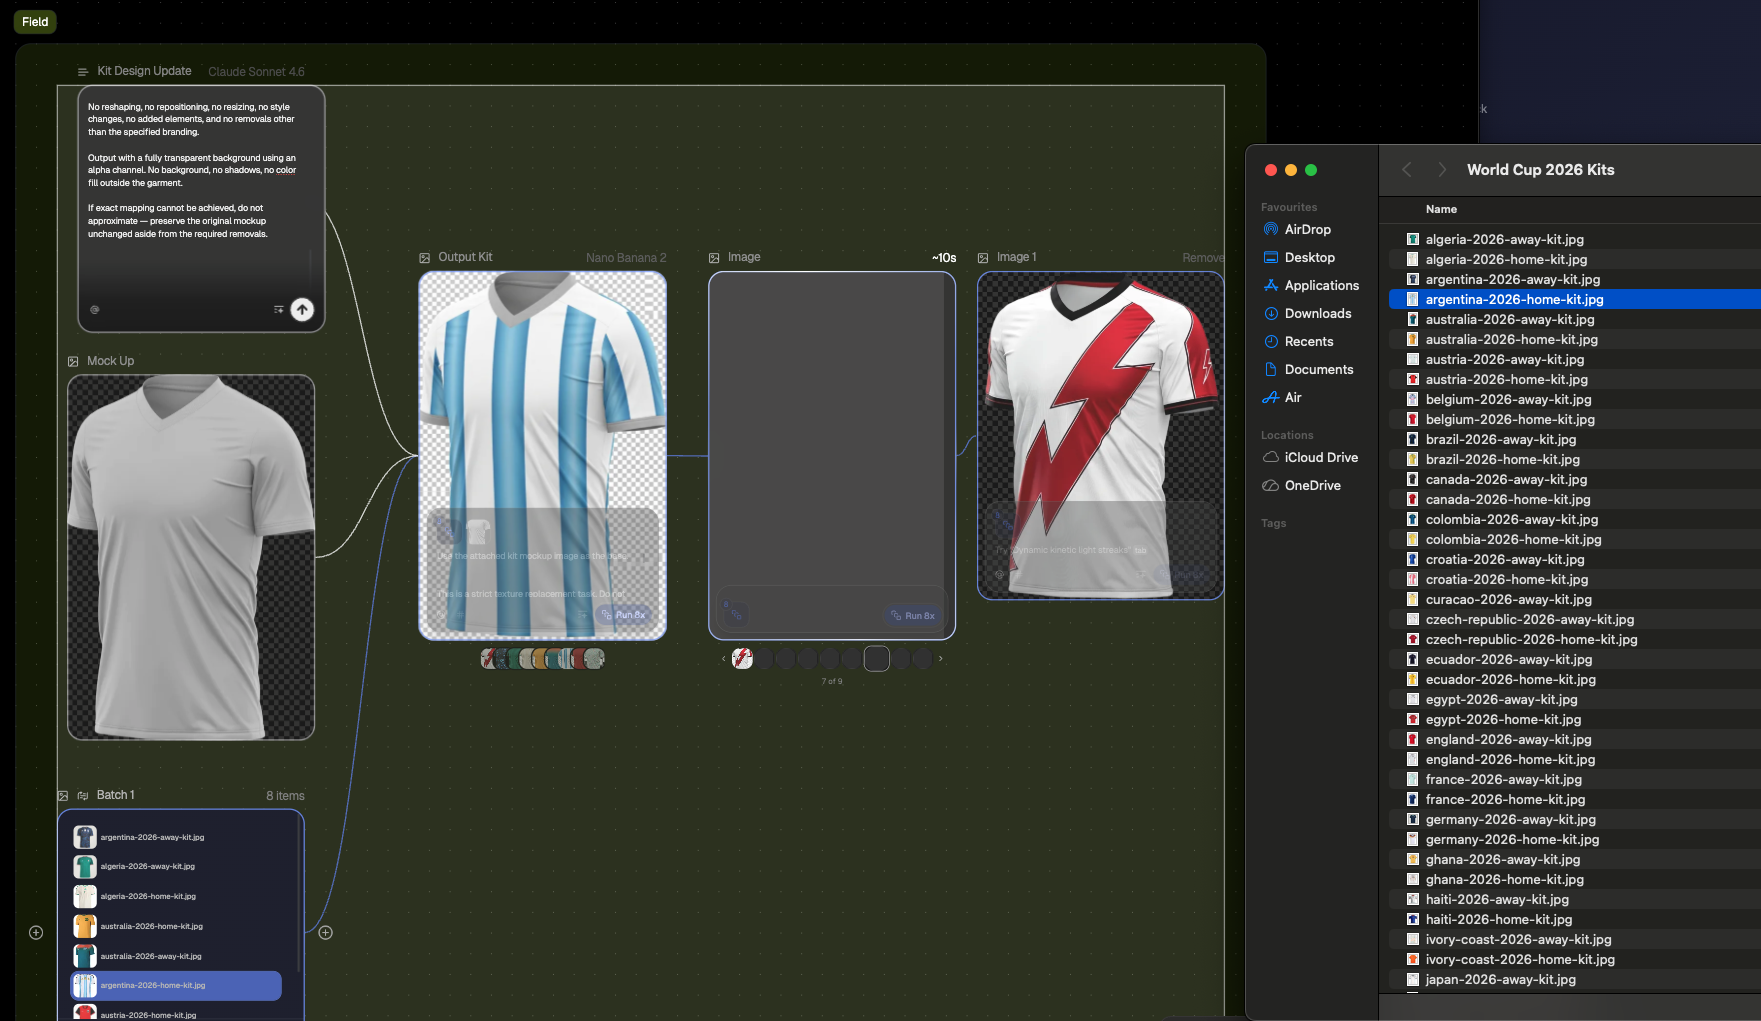
Task: Select the highlighted seventh slot in the results strip
Action: click(877, 659)
